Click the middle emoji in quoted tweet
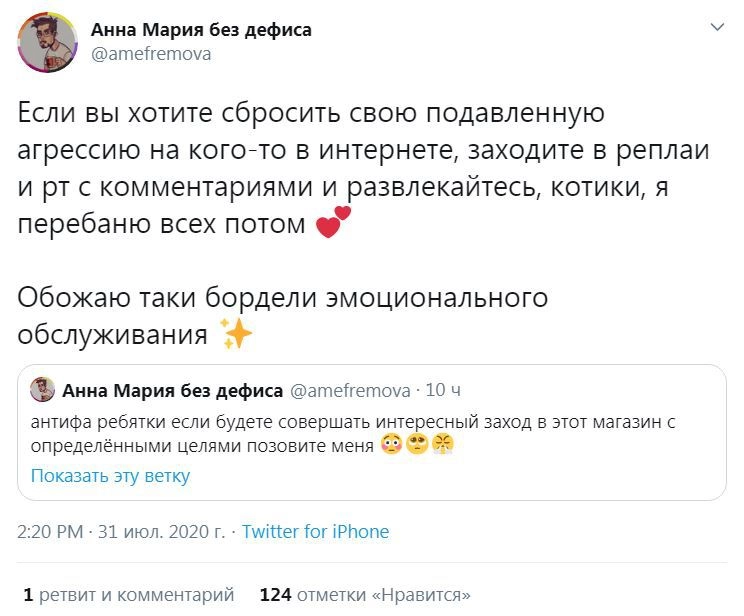 pos(417,445)
